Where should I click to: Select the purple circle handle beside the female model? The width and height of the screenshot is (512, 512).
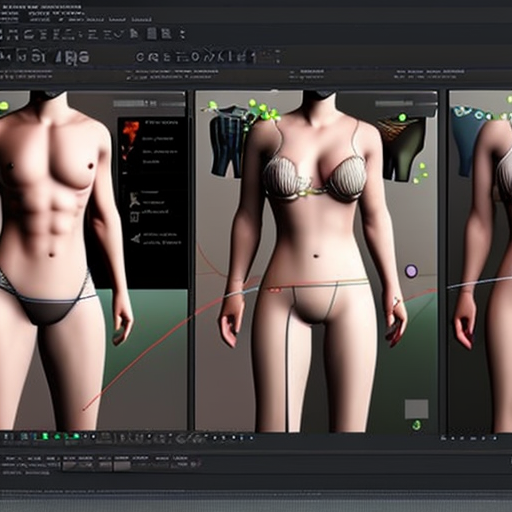click(x=411, y=271)
